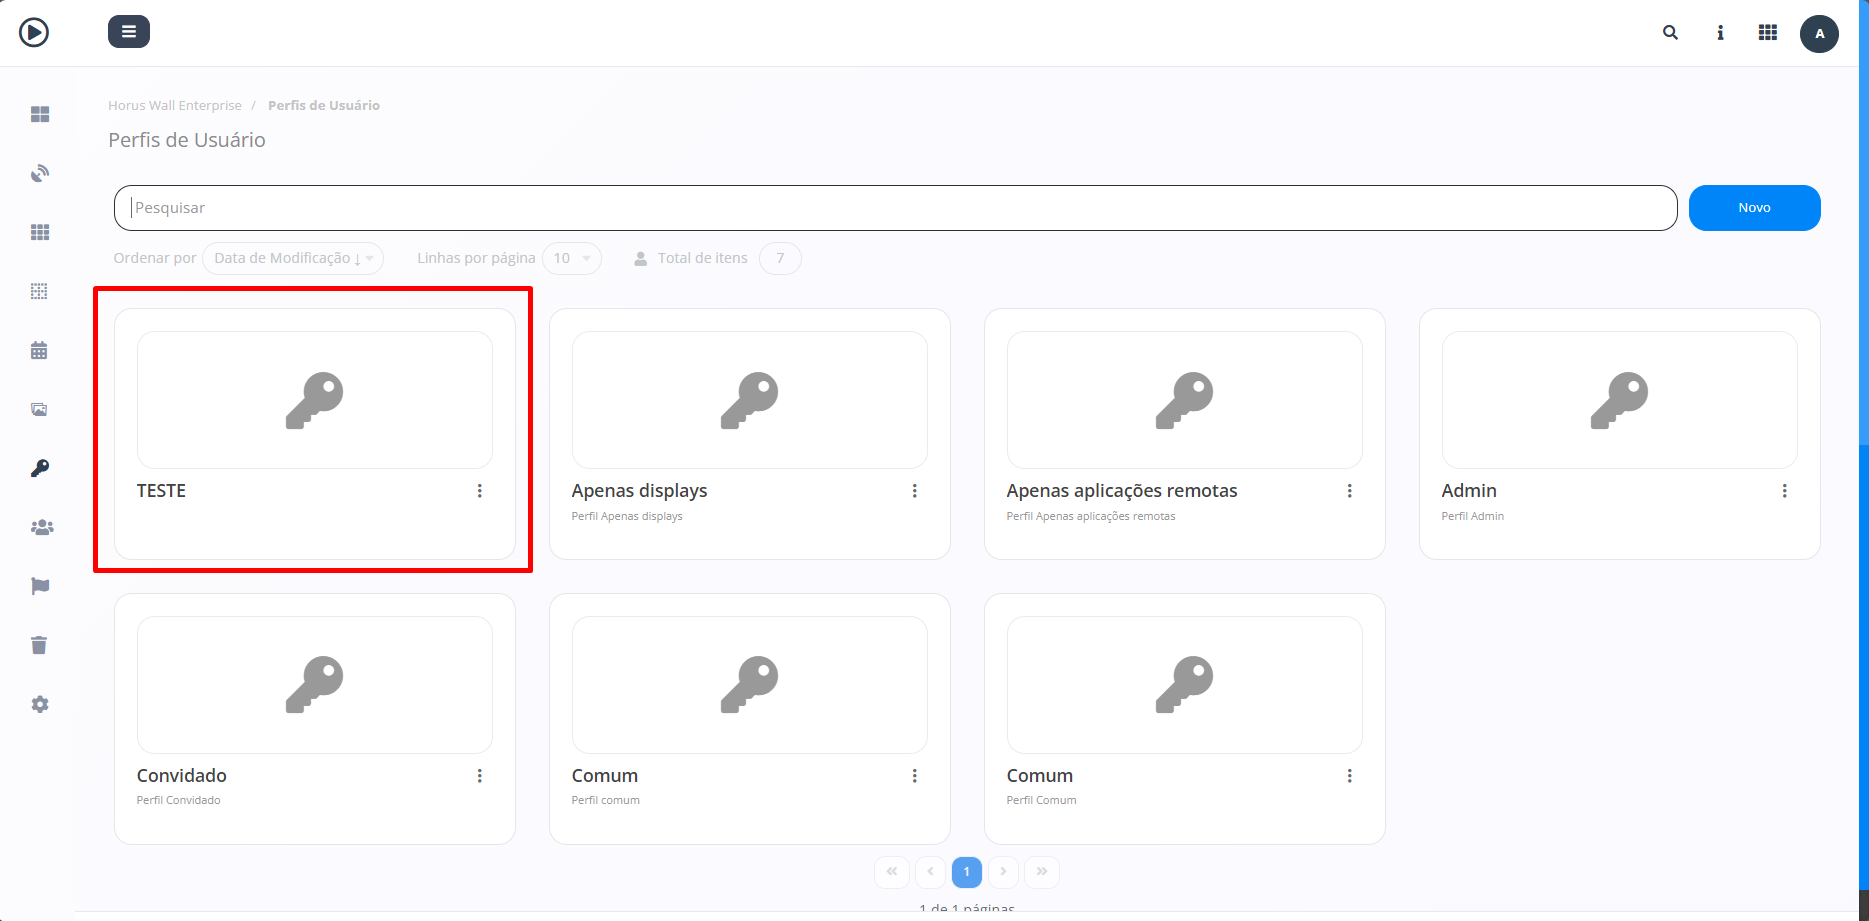Image resolution: width=1869 pixels, height=921 pixels.
Task: Click the blue Novo button
Action: 1754,207
